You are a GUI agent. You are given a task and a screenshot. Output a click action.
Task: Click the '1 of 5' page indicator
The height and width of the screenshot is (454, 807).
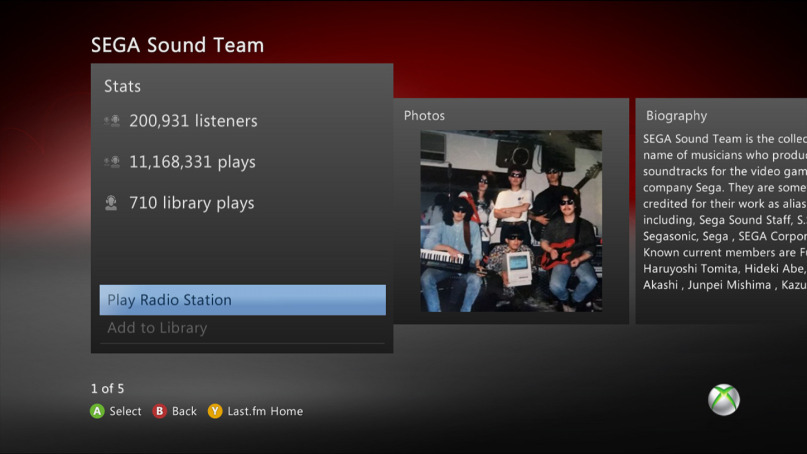108,389
